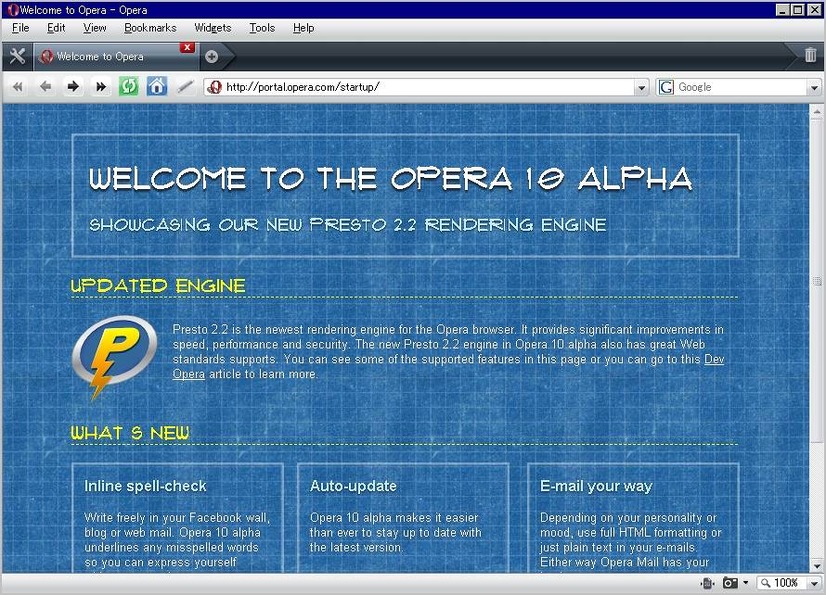Click the E-mail your way heading
The height and width of the screenshot is (595, 826).
point(596,486)
